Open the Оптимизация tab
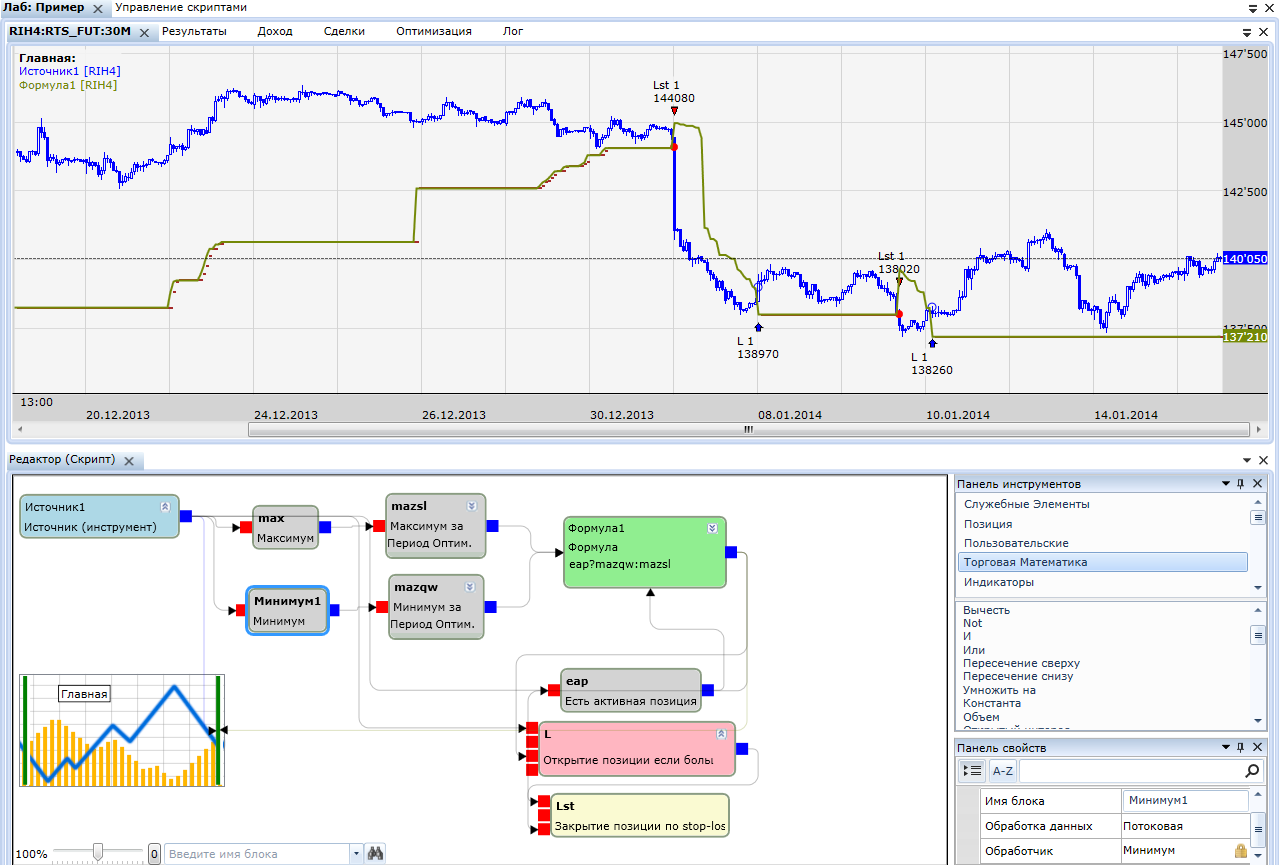Screen dimensions: 1279x865 click(x=433, y=31)
